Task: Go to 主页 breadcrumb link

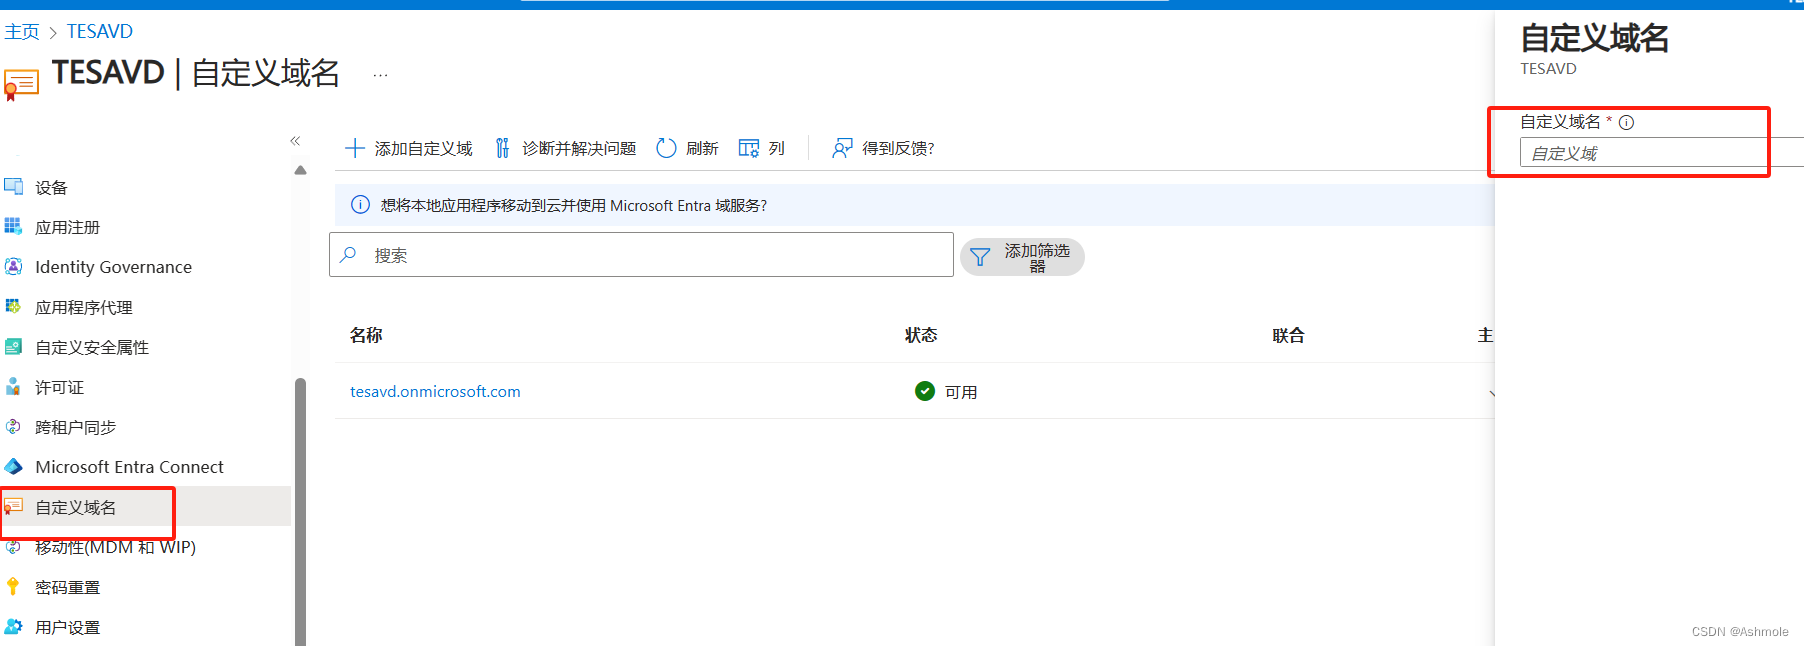Action: pos(22,32)
